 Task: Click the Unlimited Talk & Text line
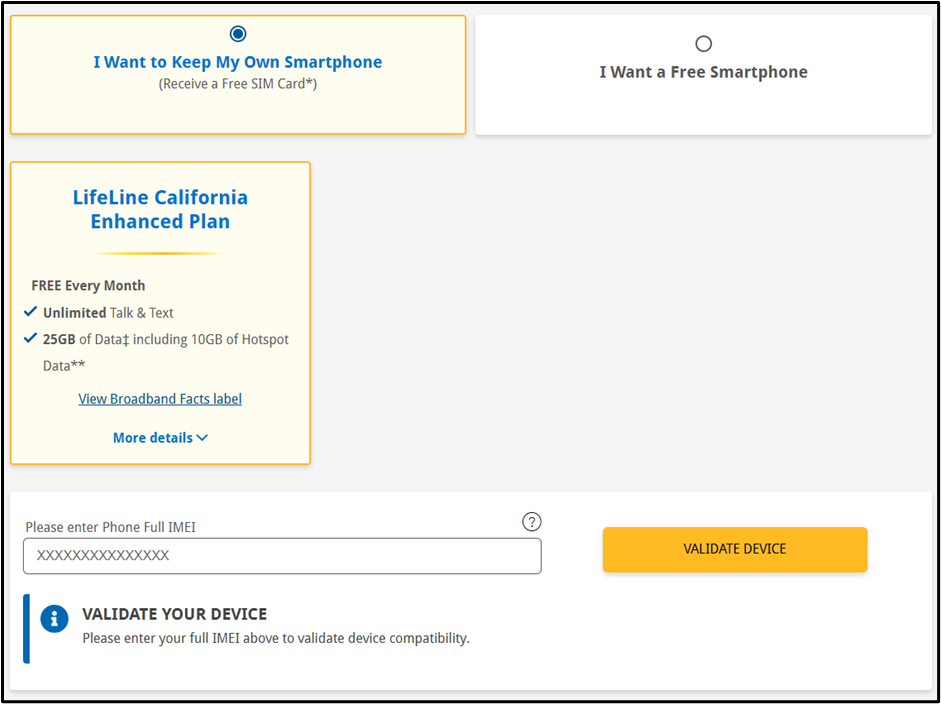[108, 313]
